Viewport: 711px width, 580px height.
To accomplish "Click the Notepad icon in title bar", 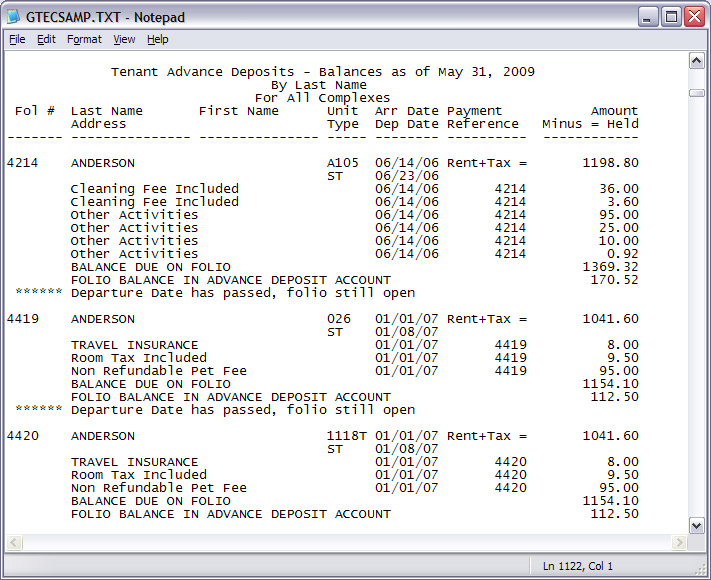I will [x=17, y=17].
